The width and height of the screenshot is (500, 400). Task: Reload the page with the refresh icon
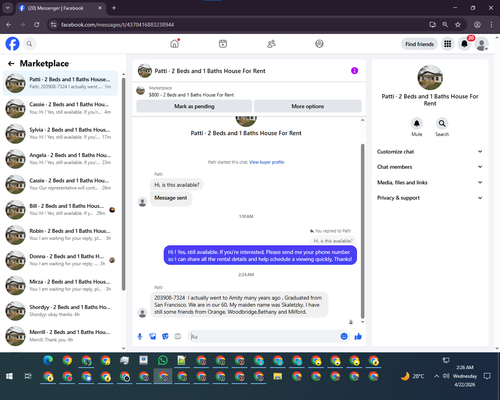(37, 25)
